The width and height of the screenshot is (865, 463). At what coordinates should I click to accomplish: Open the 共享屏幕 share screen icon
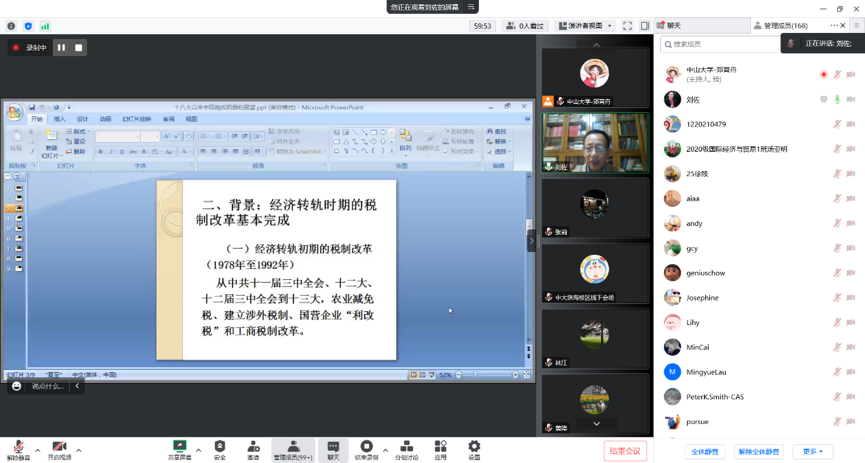pyautogui.click(x=180, y=447)
